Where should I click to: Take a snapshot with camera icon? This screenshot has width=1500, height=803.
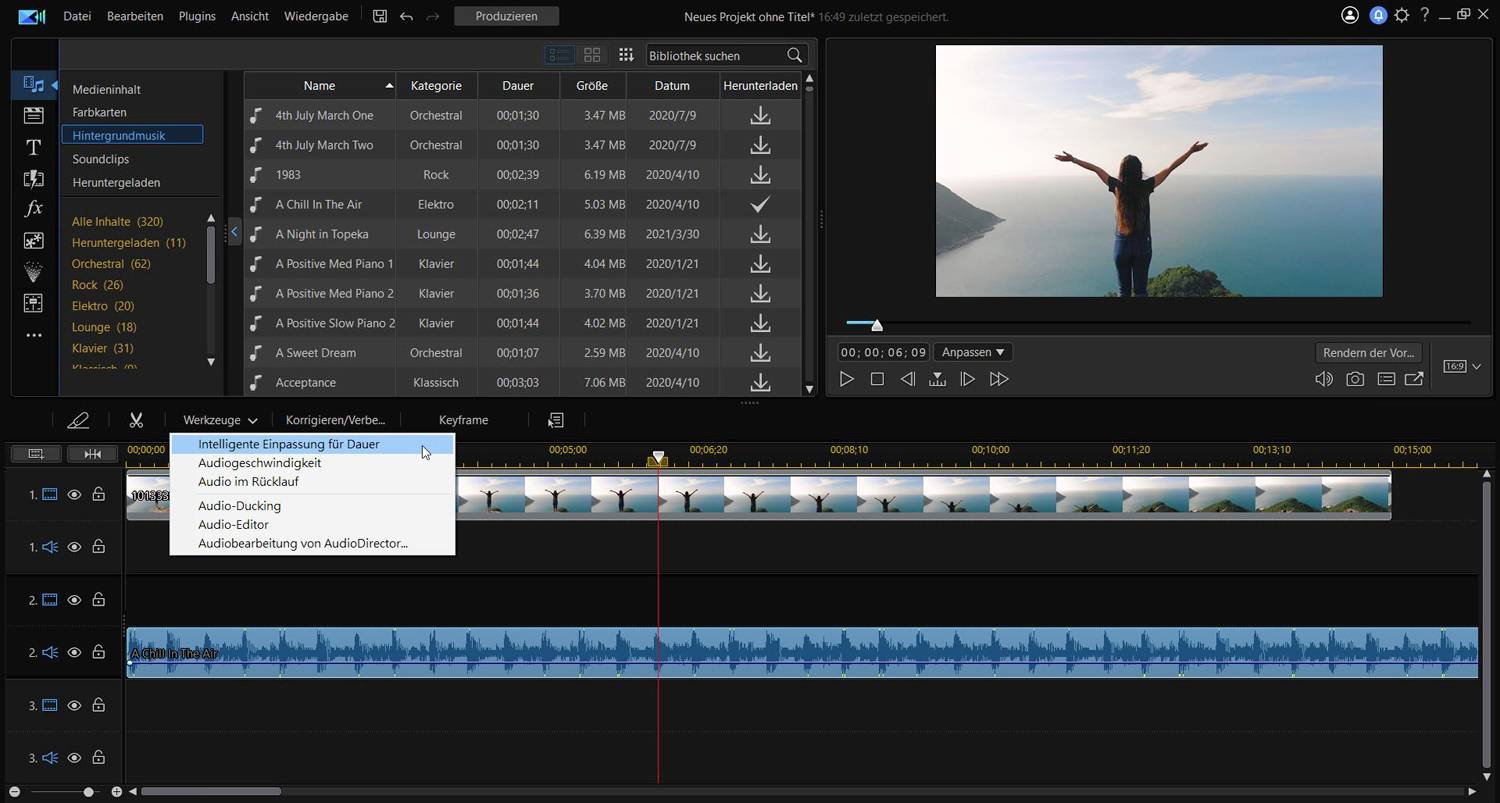click(x=1355, y=379)
